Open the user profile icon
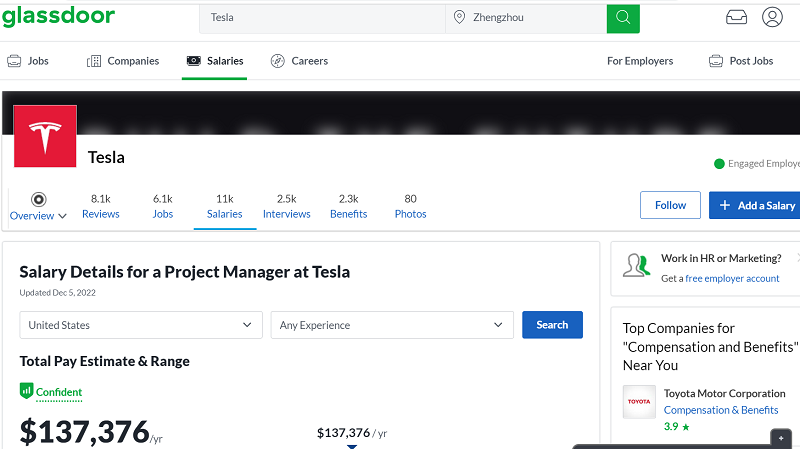This screenshot has width=800, height=449. coord(772,17)
